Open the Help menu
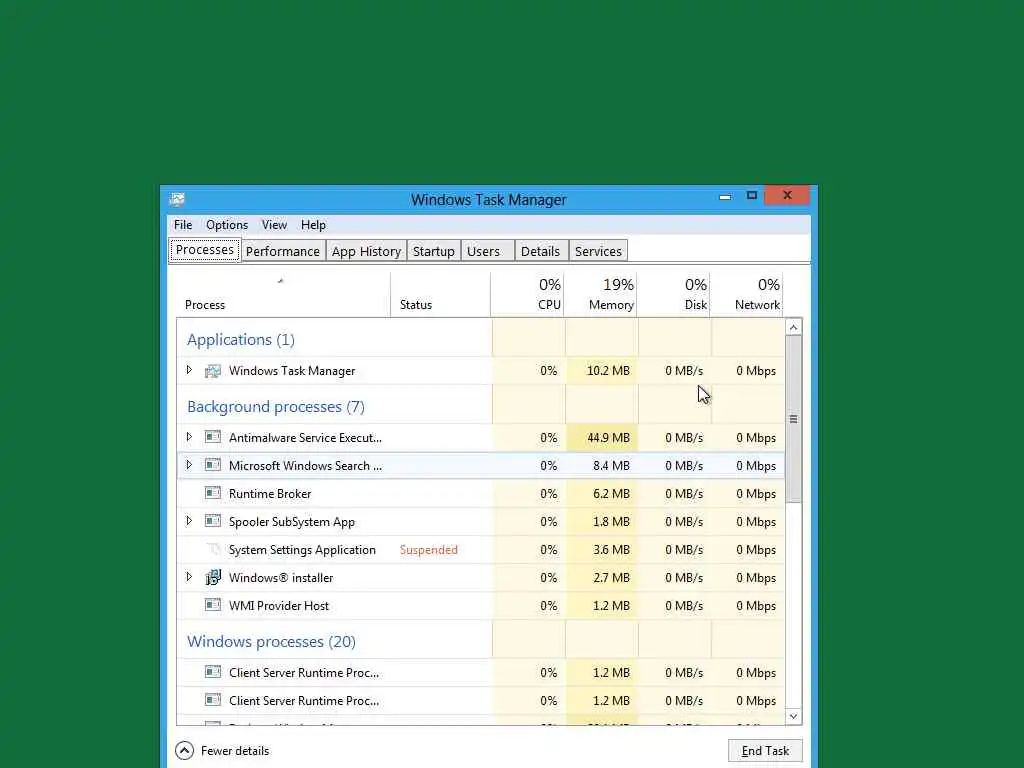 (x=313, y=225)
